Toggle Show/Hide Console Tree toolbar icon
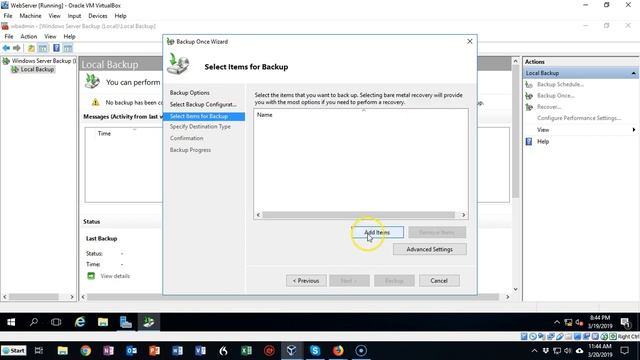 tap(43, 48)
